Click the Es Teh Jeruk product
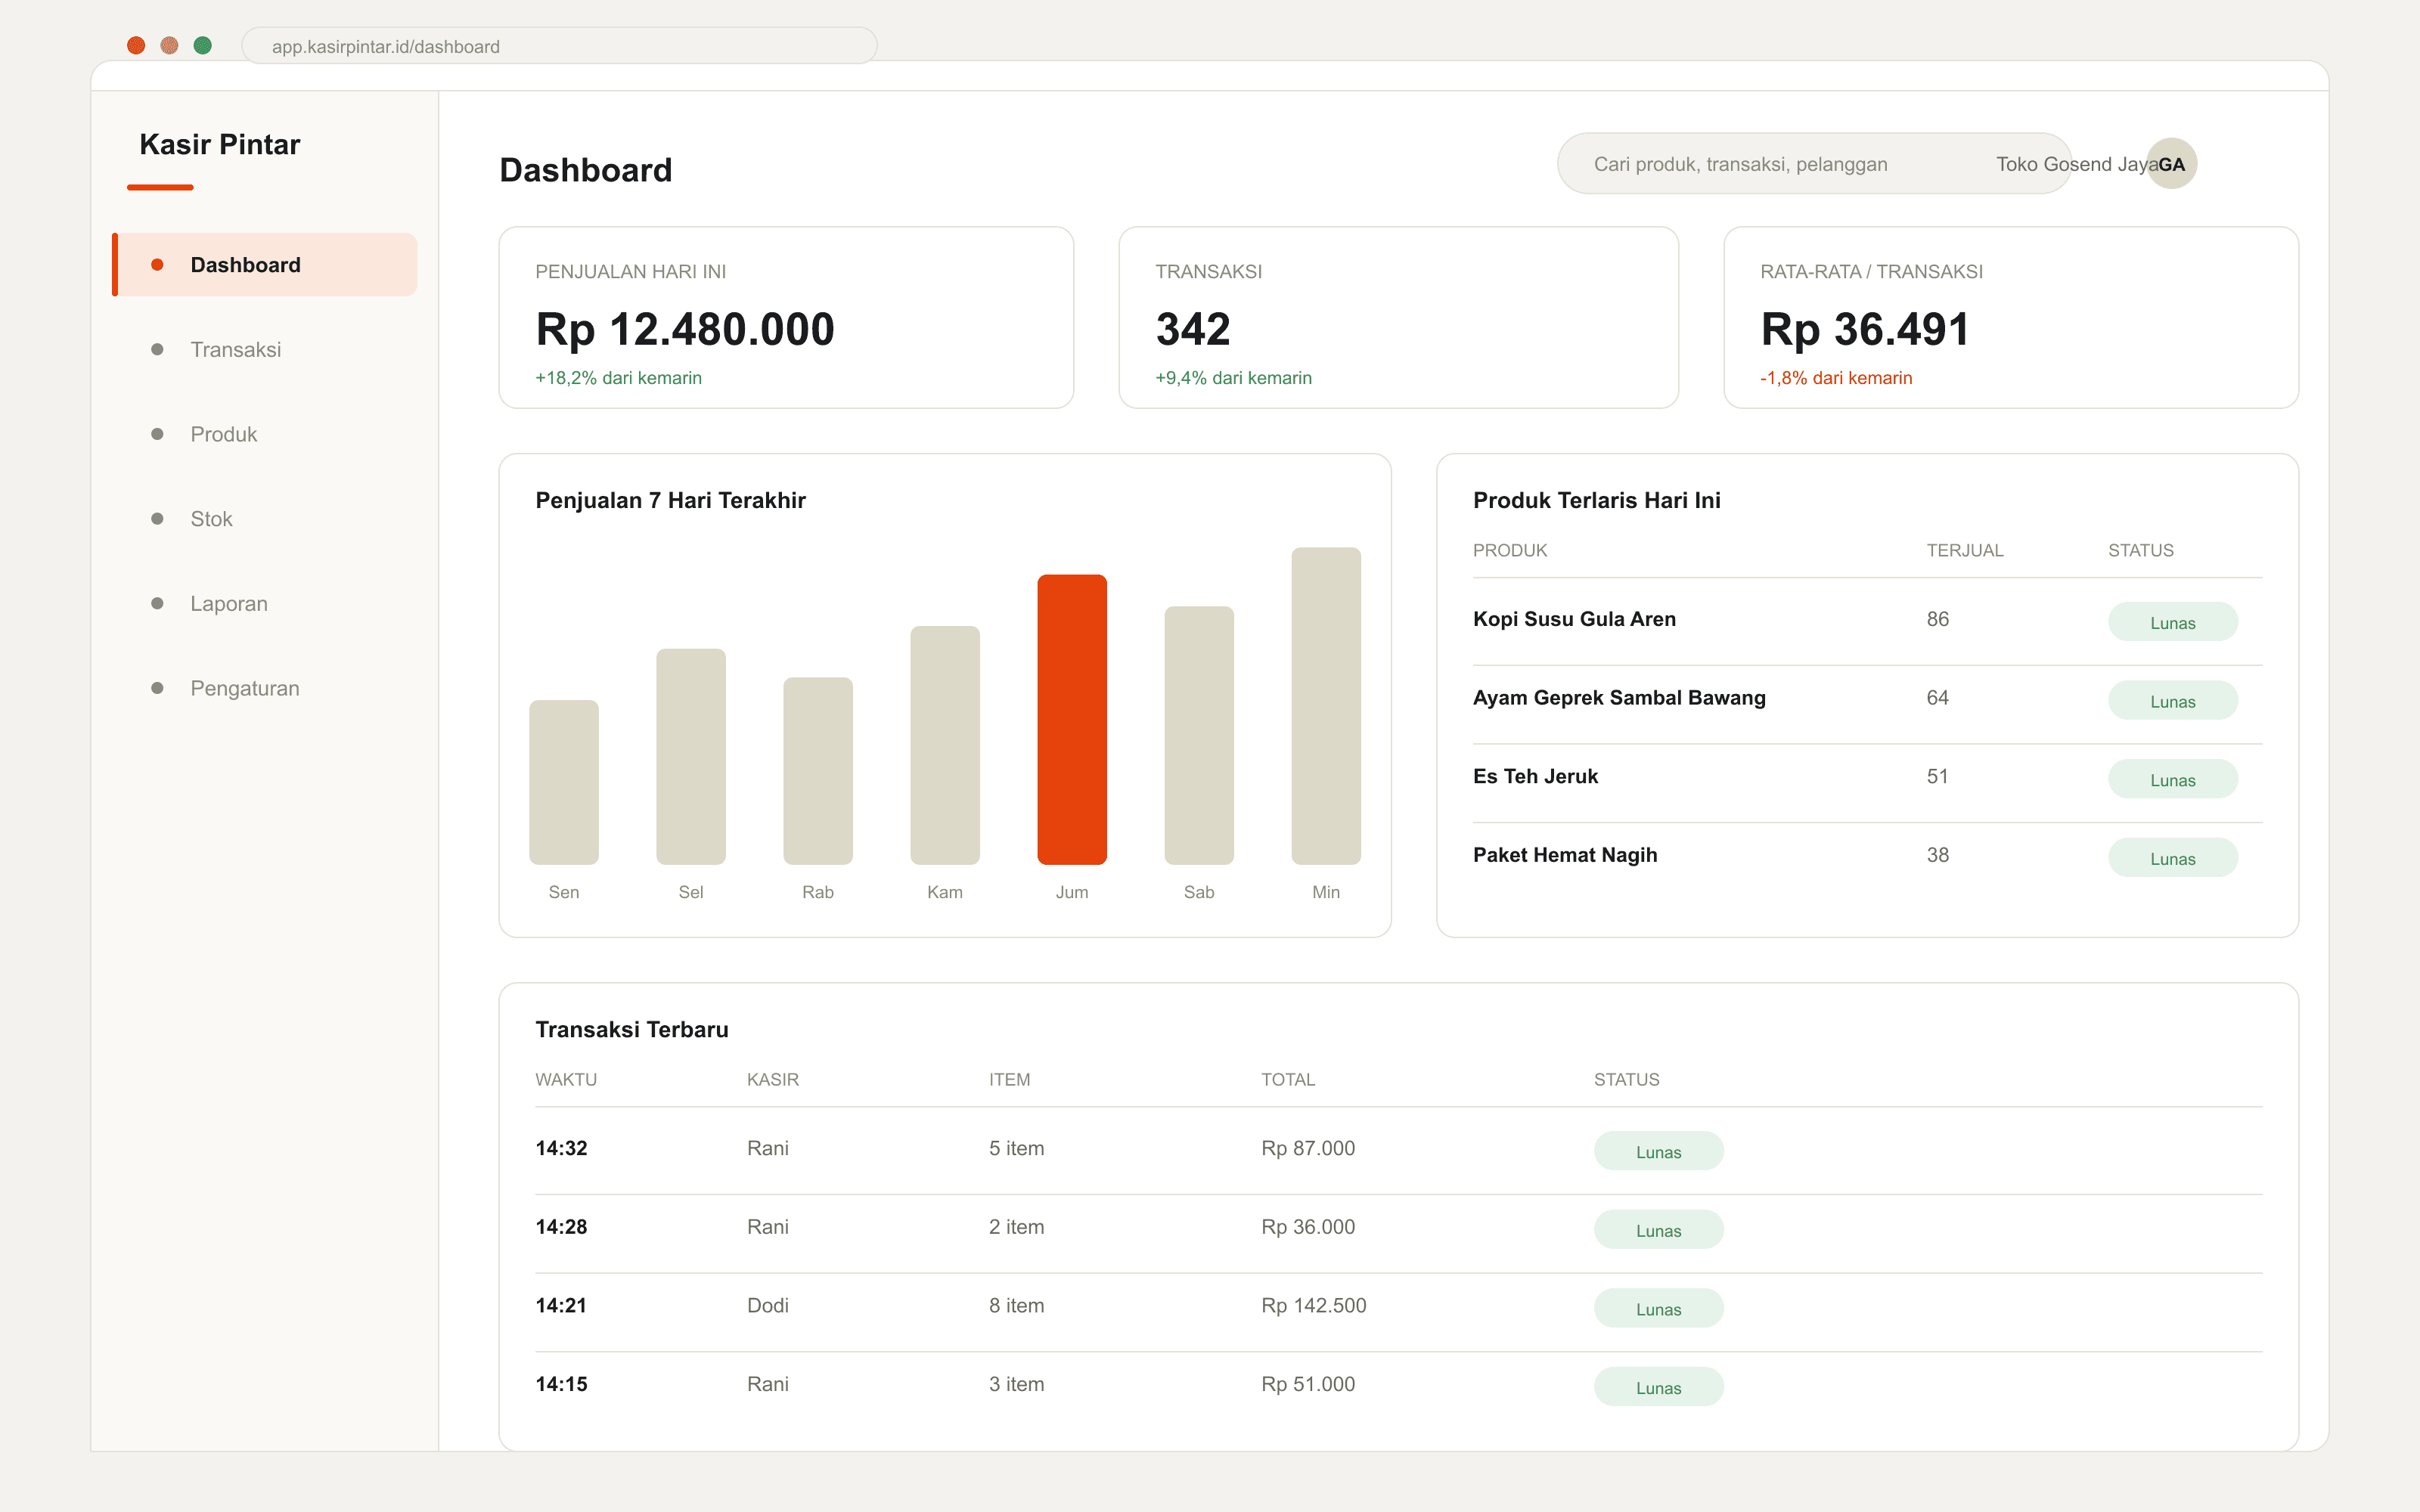Screen dimensions: 2420x1512 (x=1535, y=777)
